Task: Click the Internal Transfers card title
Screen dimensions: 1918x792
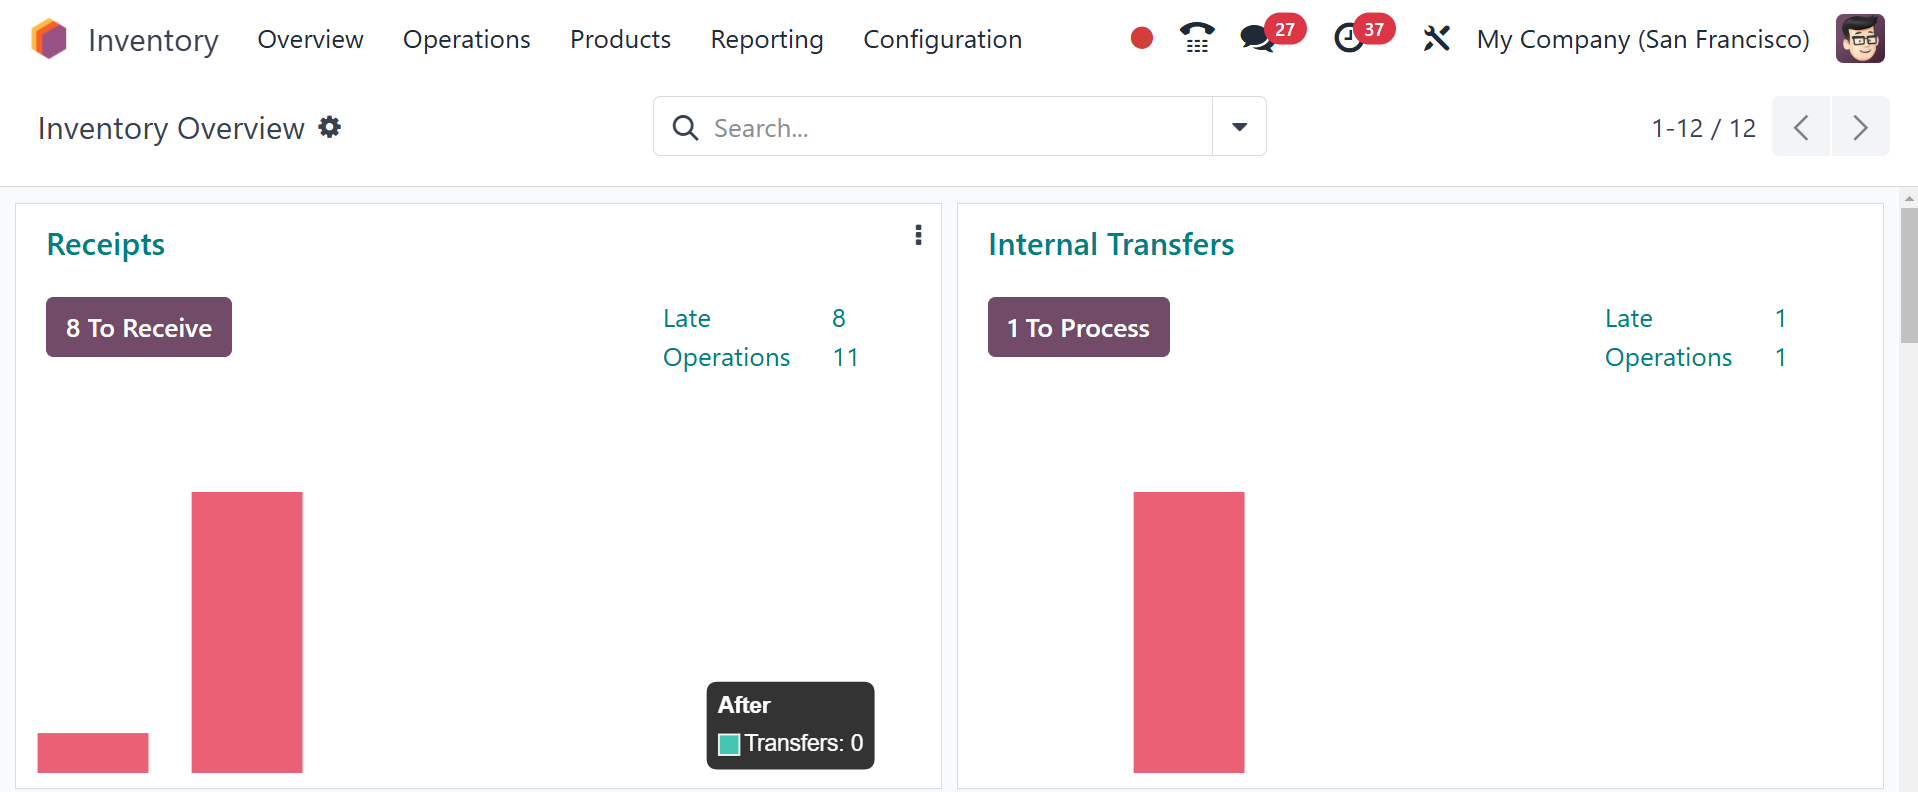Action: [1111, 245]
